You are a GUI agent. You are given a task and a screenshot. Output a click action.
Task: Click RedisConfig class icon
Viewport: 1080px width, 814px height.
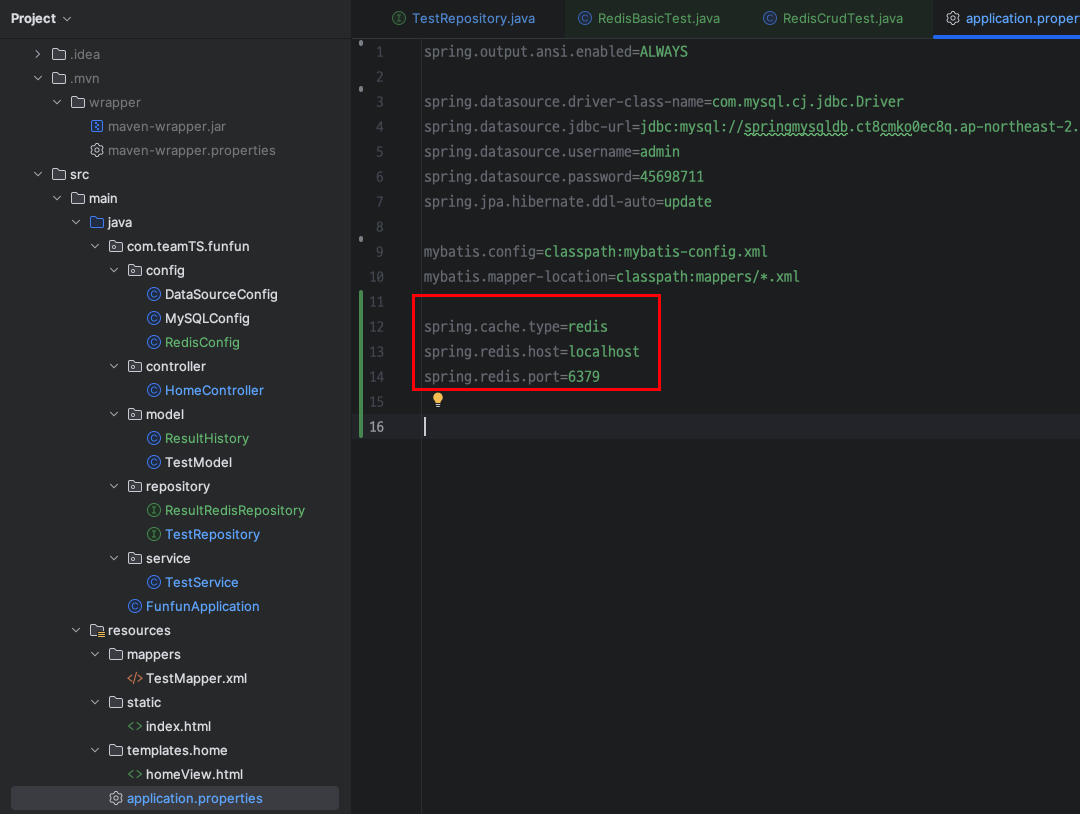154,342
